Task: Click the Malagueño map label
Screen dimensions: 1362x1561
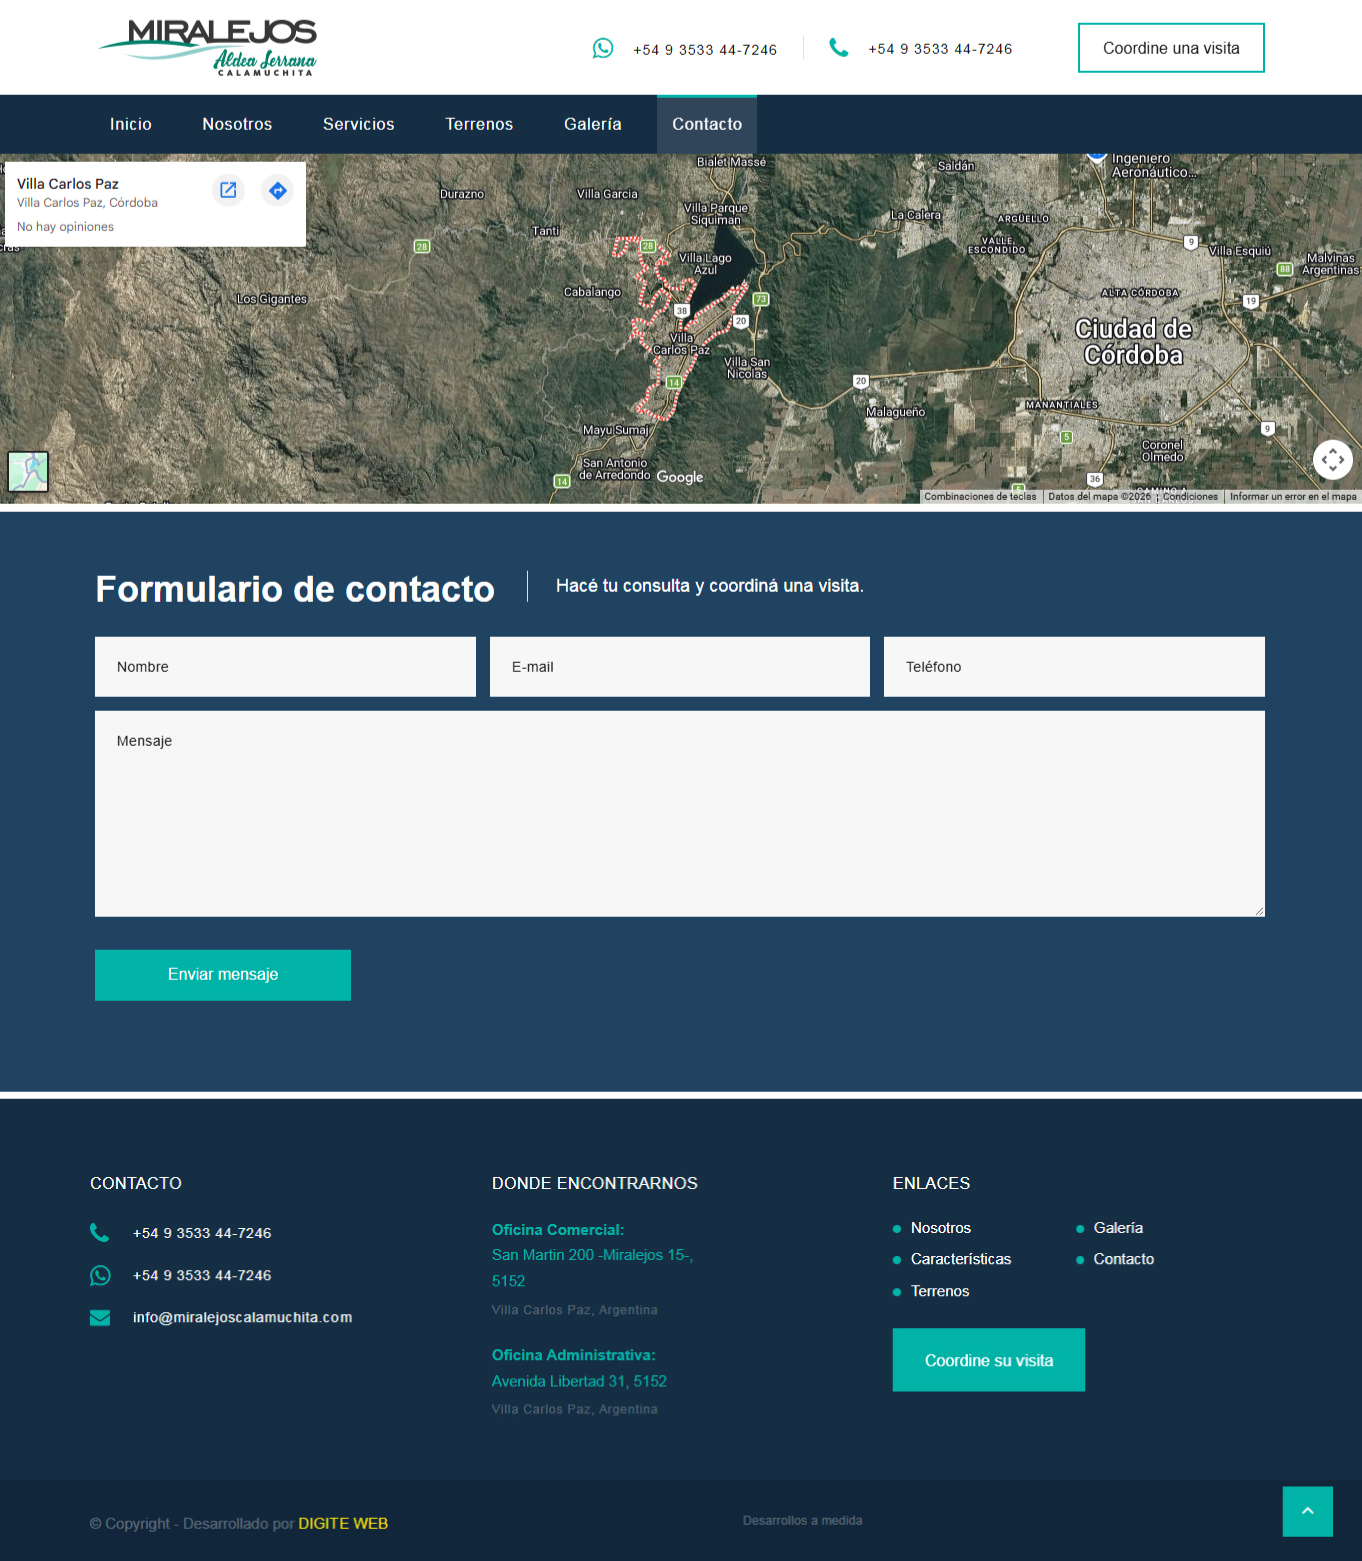Action: pos(895,412)
